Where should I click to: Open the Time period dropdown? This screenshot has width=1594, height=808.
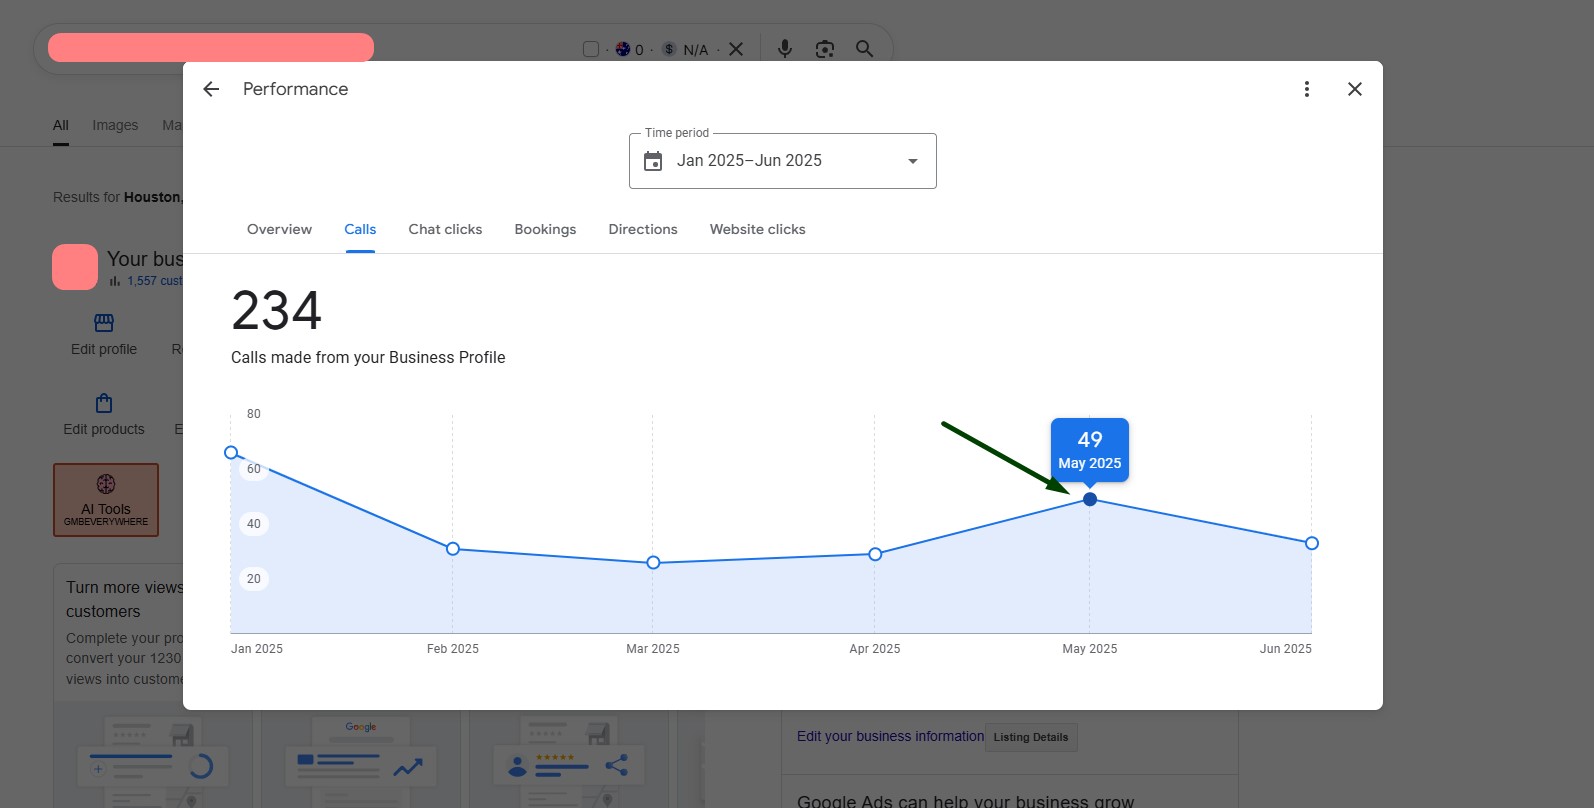click(783, 161)
